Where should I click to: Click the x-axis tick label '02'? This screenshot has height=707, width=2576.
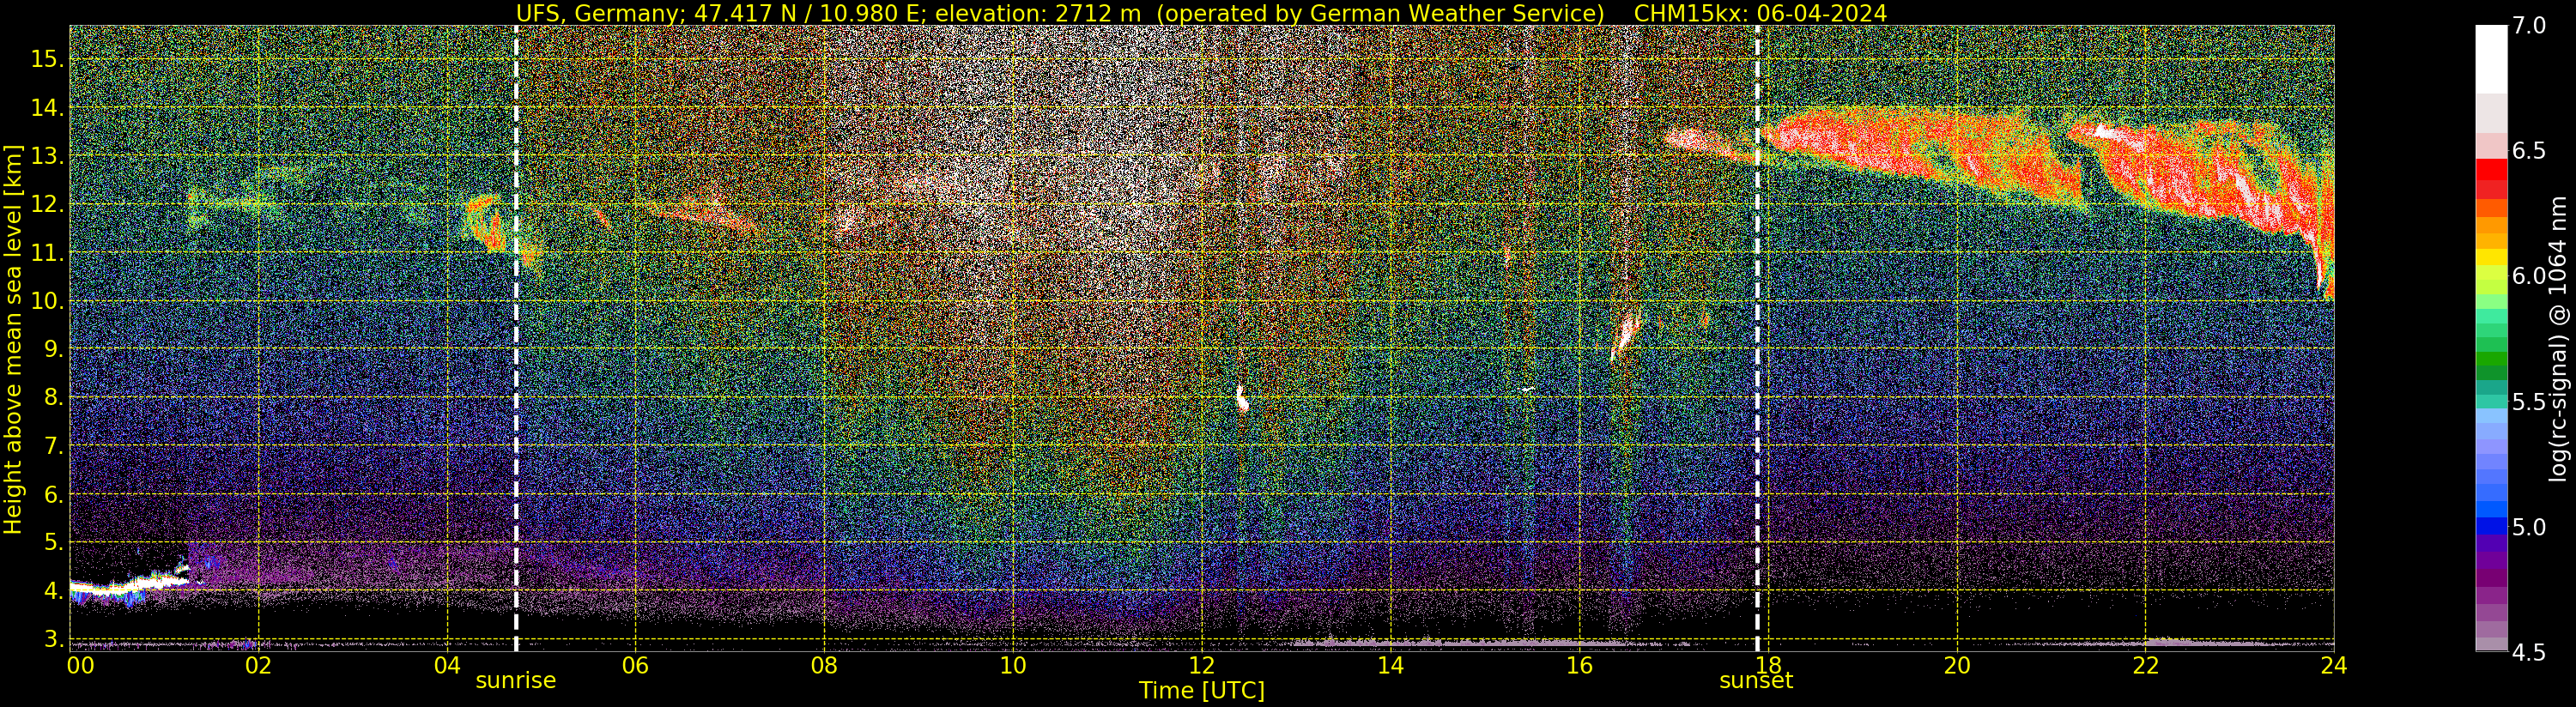(x=258, y=665)
